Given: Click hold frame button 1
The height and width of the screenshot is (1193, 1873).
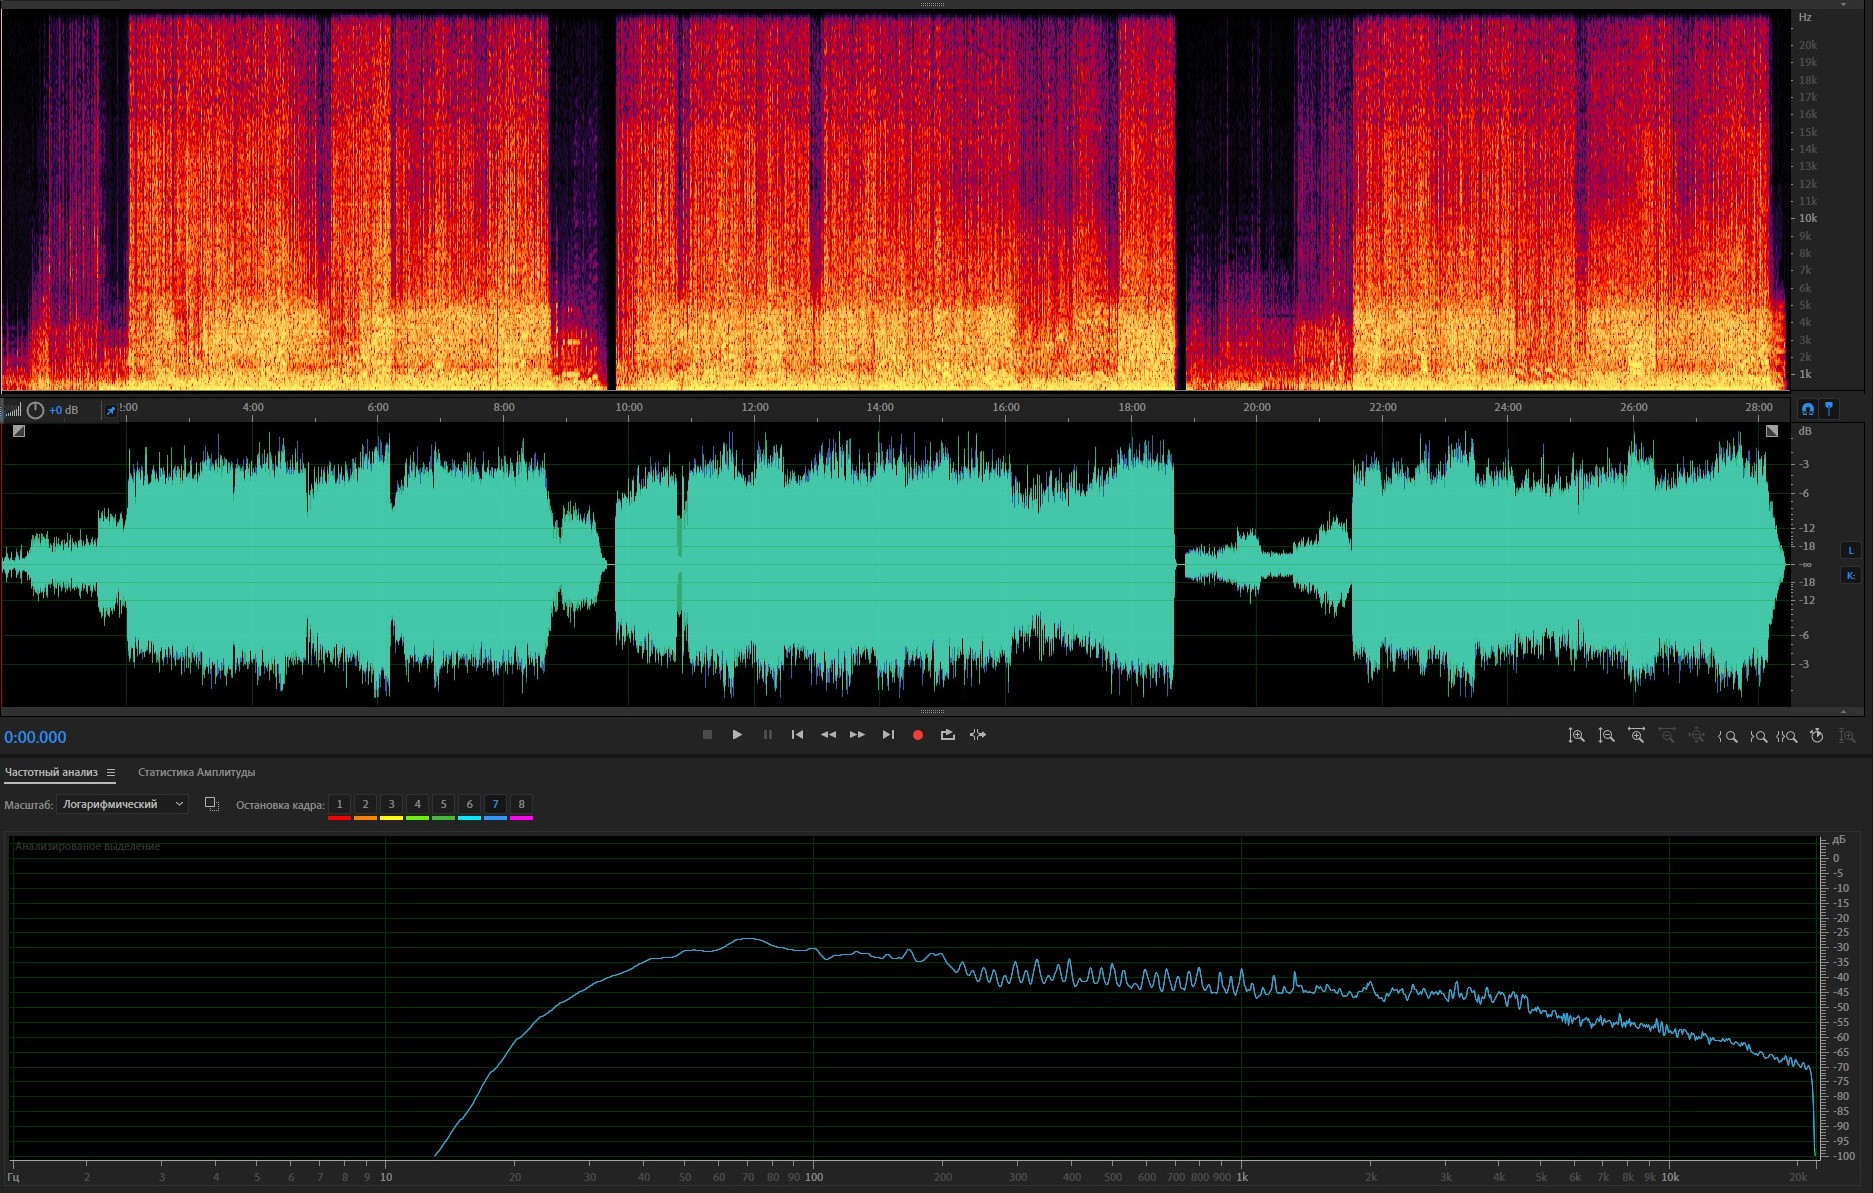Looking at the screenshot, I should pyautogui.click(x=339, y=804).
